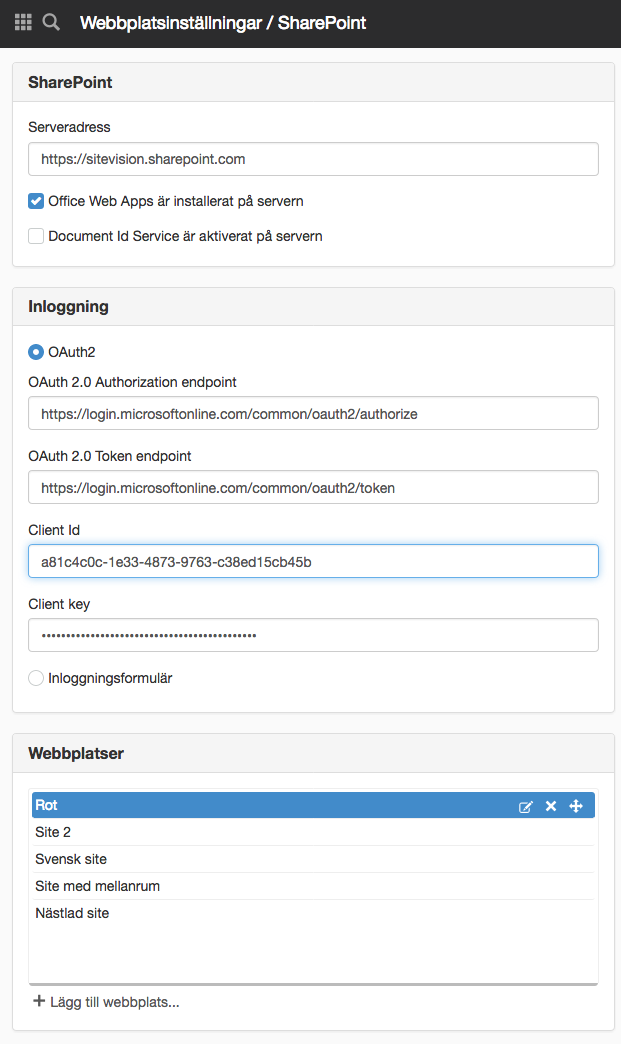
Task: Select the OAuth2 radio button
Action: [36, 352]
